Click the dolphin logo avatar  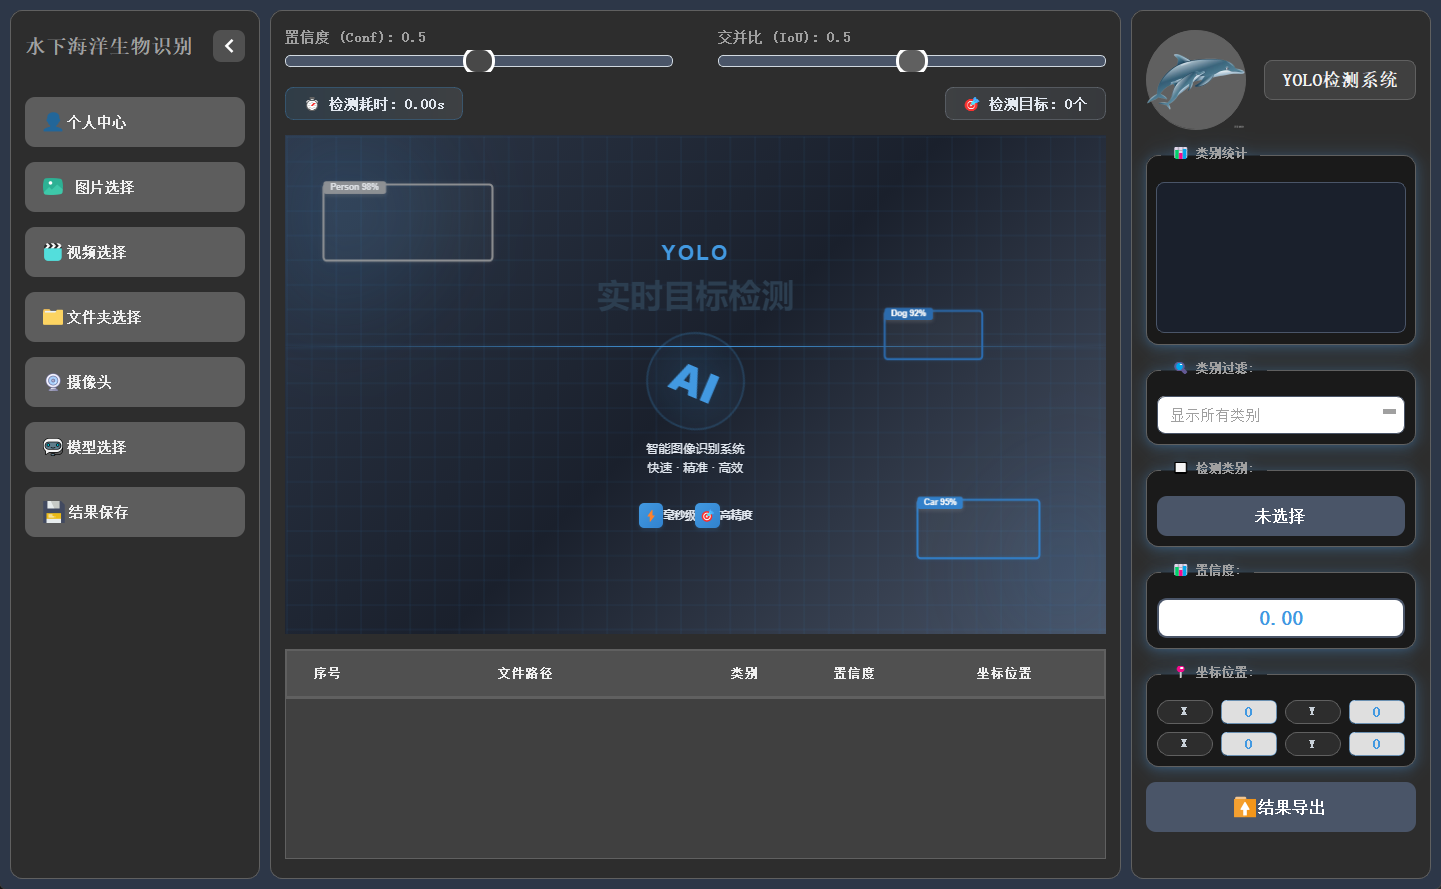pos(1195,80)
